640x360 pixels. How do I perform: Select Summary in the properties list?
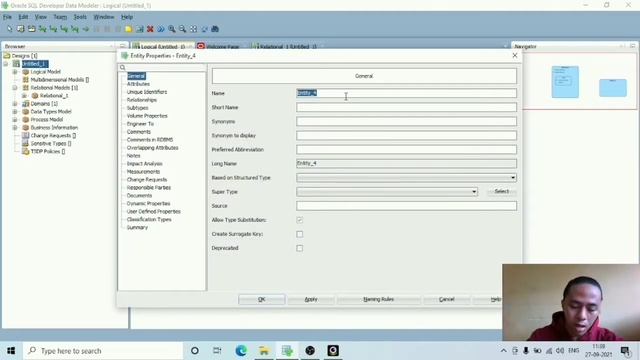click(137, 227)
